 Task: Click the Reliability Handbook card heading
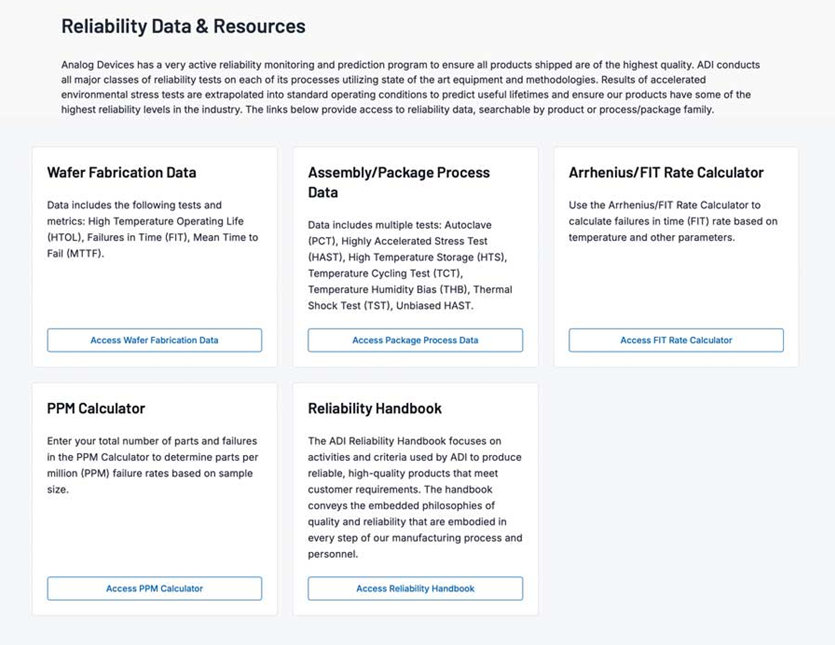[x=375, y=408]
